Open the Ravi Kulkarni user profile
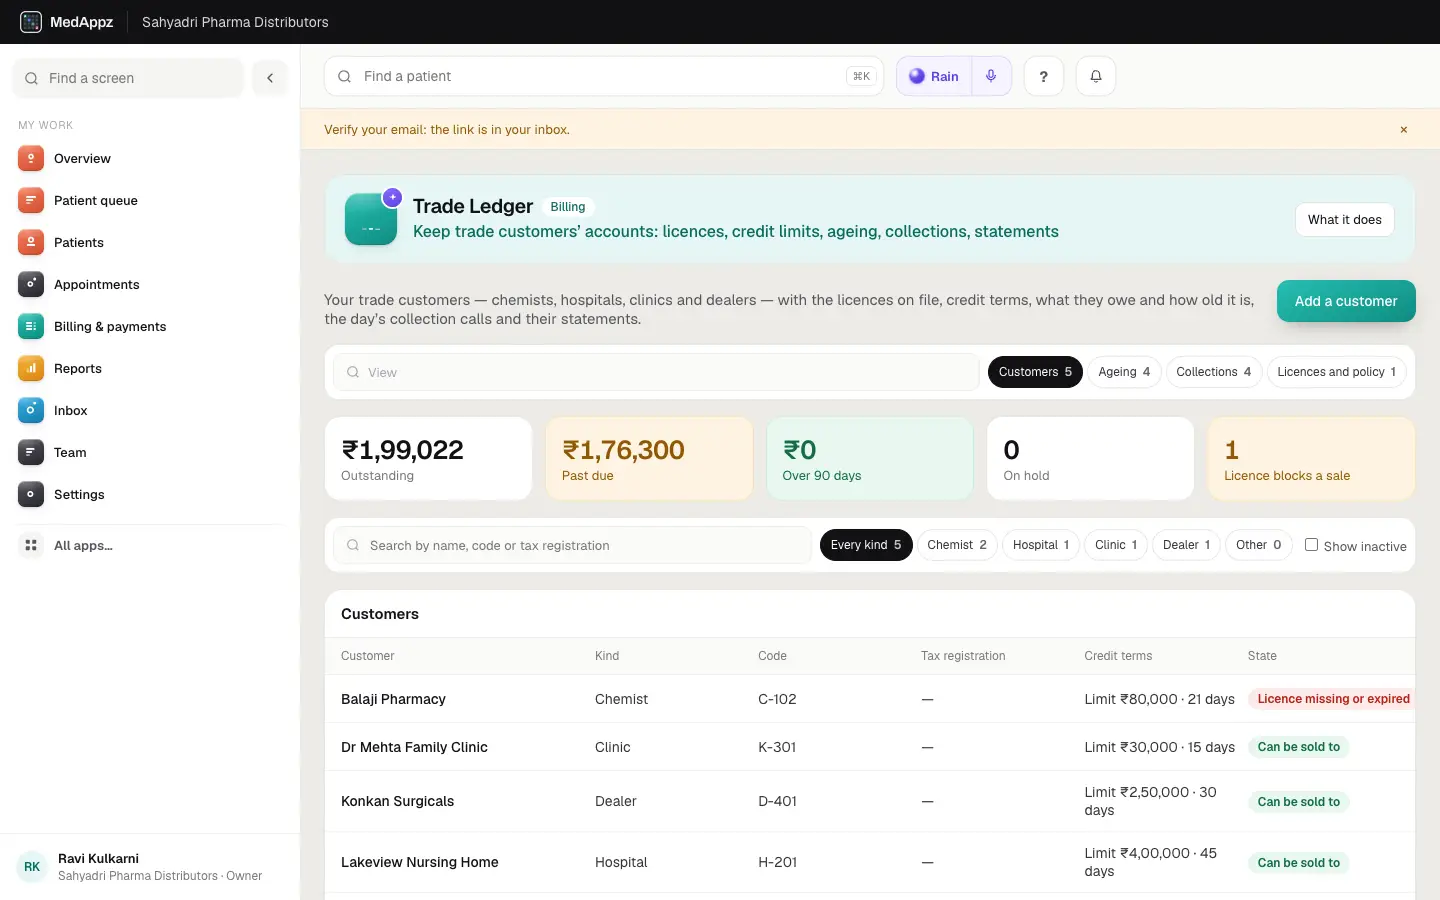This screenshot has height=900, width=1440. [150, 867]
